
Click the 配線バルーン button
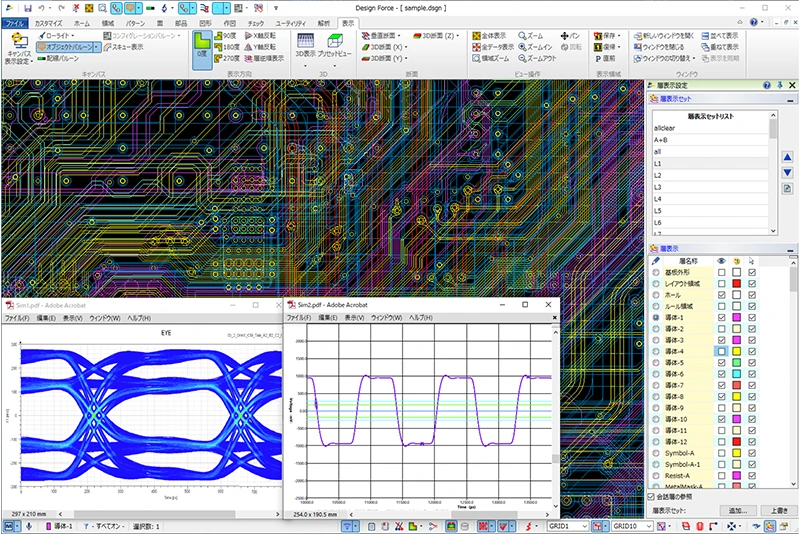(58, 58)
